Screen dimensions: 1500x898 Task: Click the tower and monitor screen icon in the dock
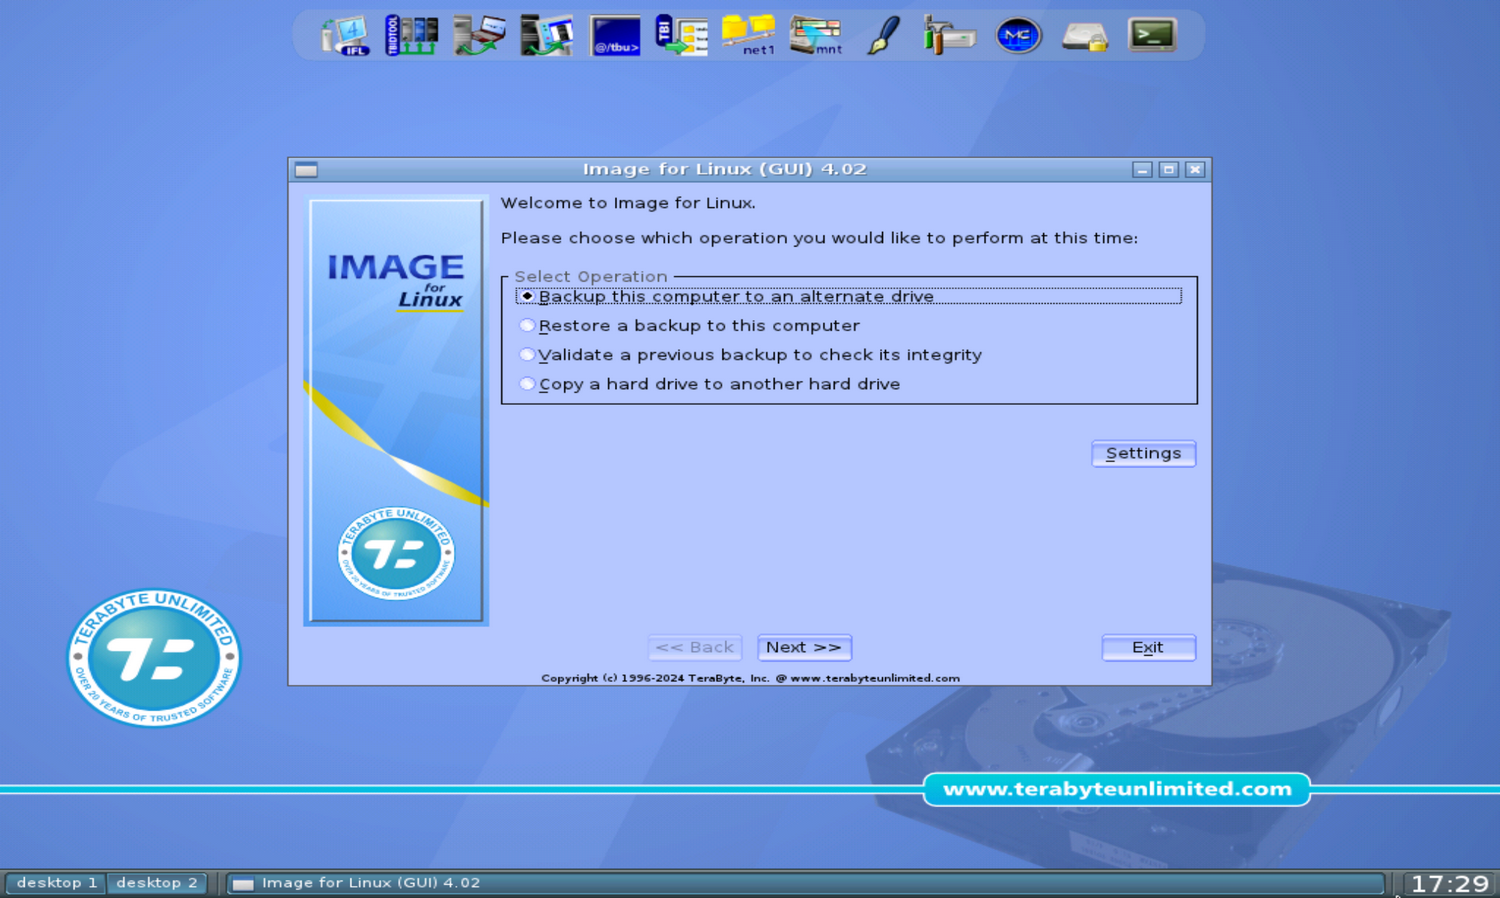point(546,36)
